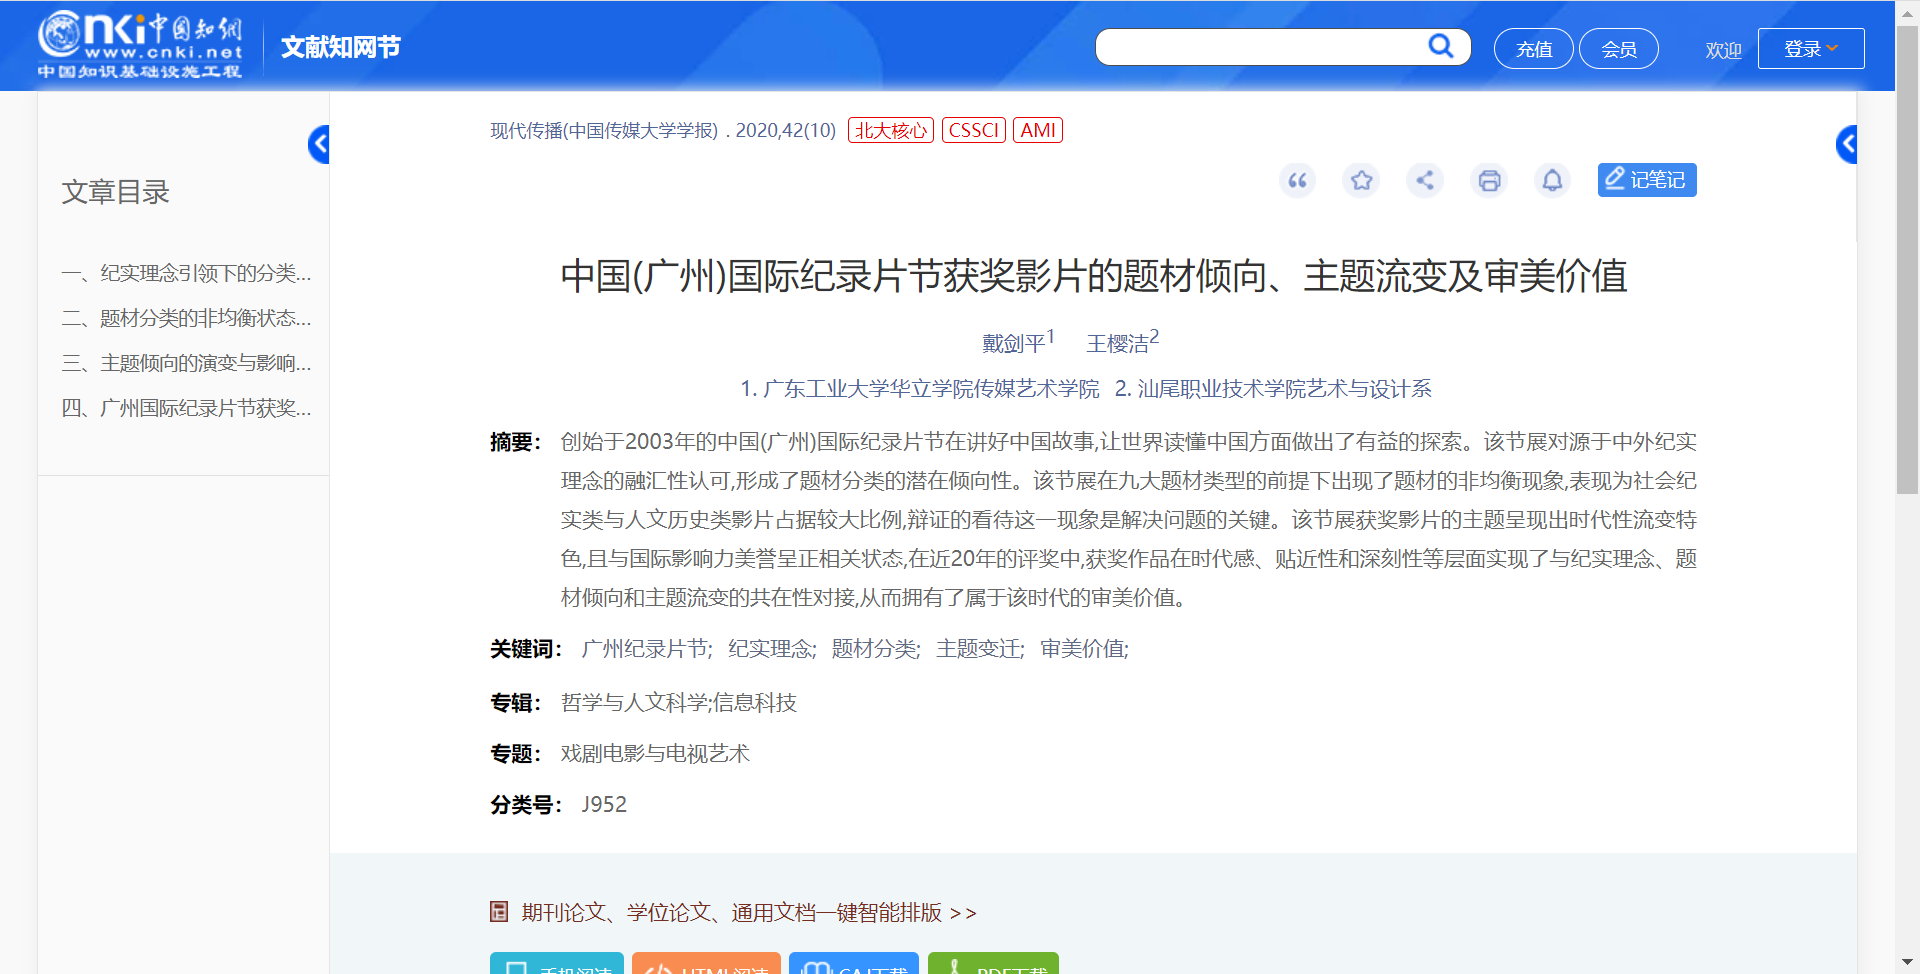Collapse the right side panel
This screenshot has height=974, width=1920.
(1847, 144)
